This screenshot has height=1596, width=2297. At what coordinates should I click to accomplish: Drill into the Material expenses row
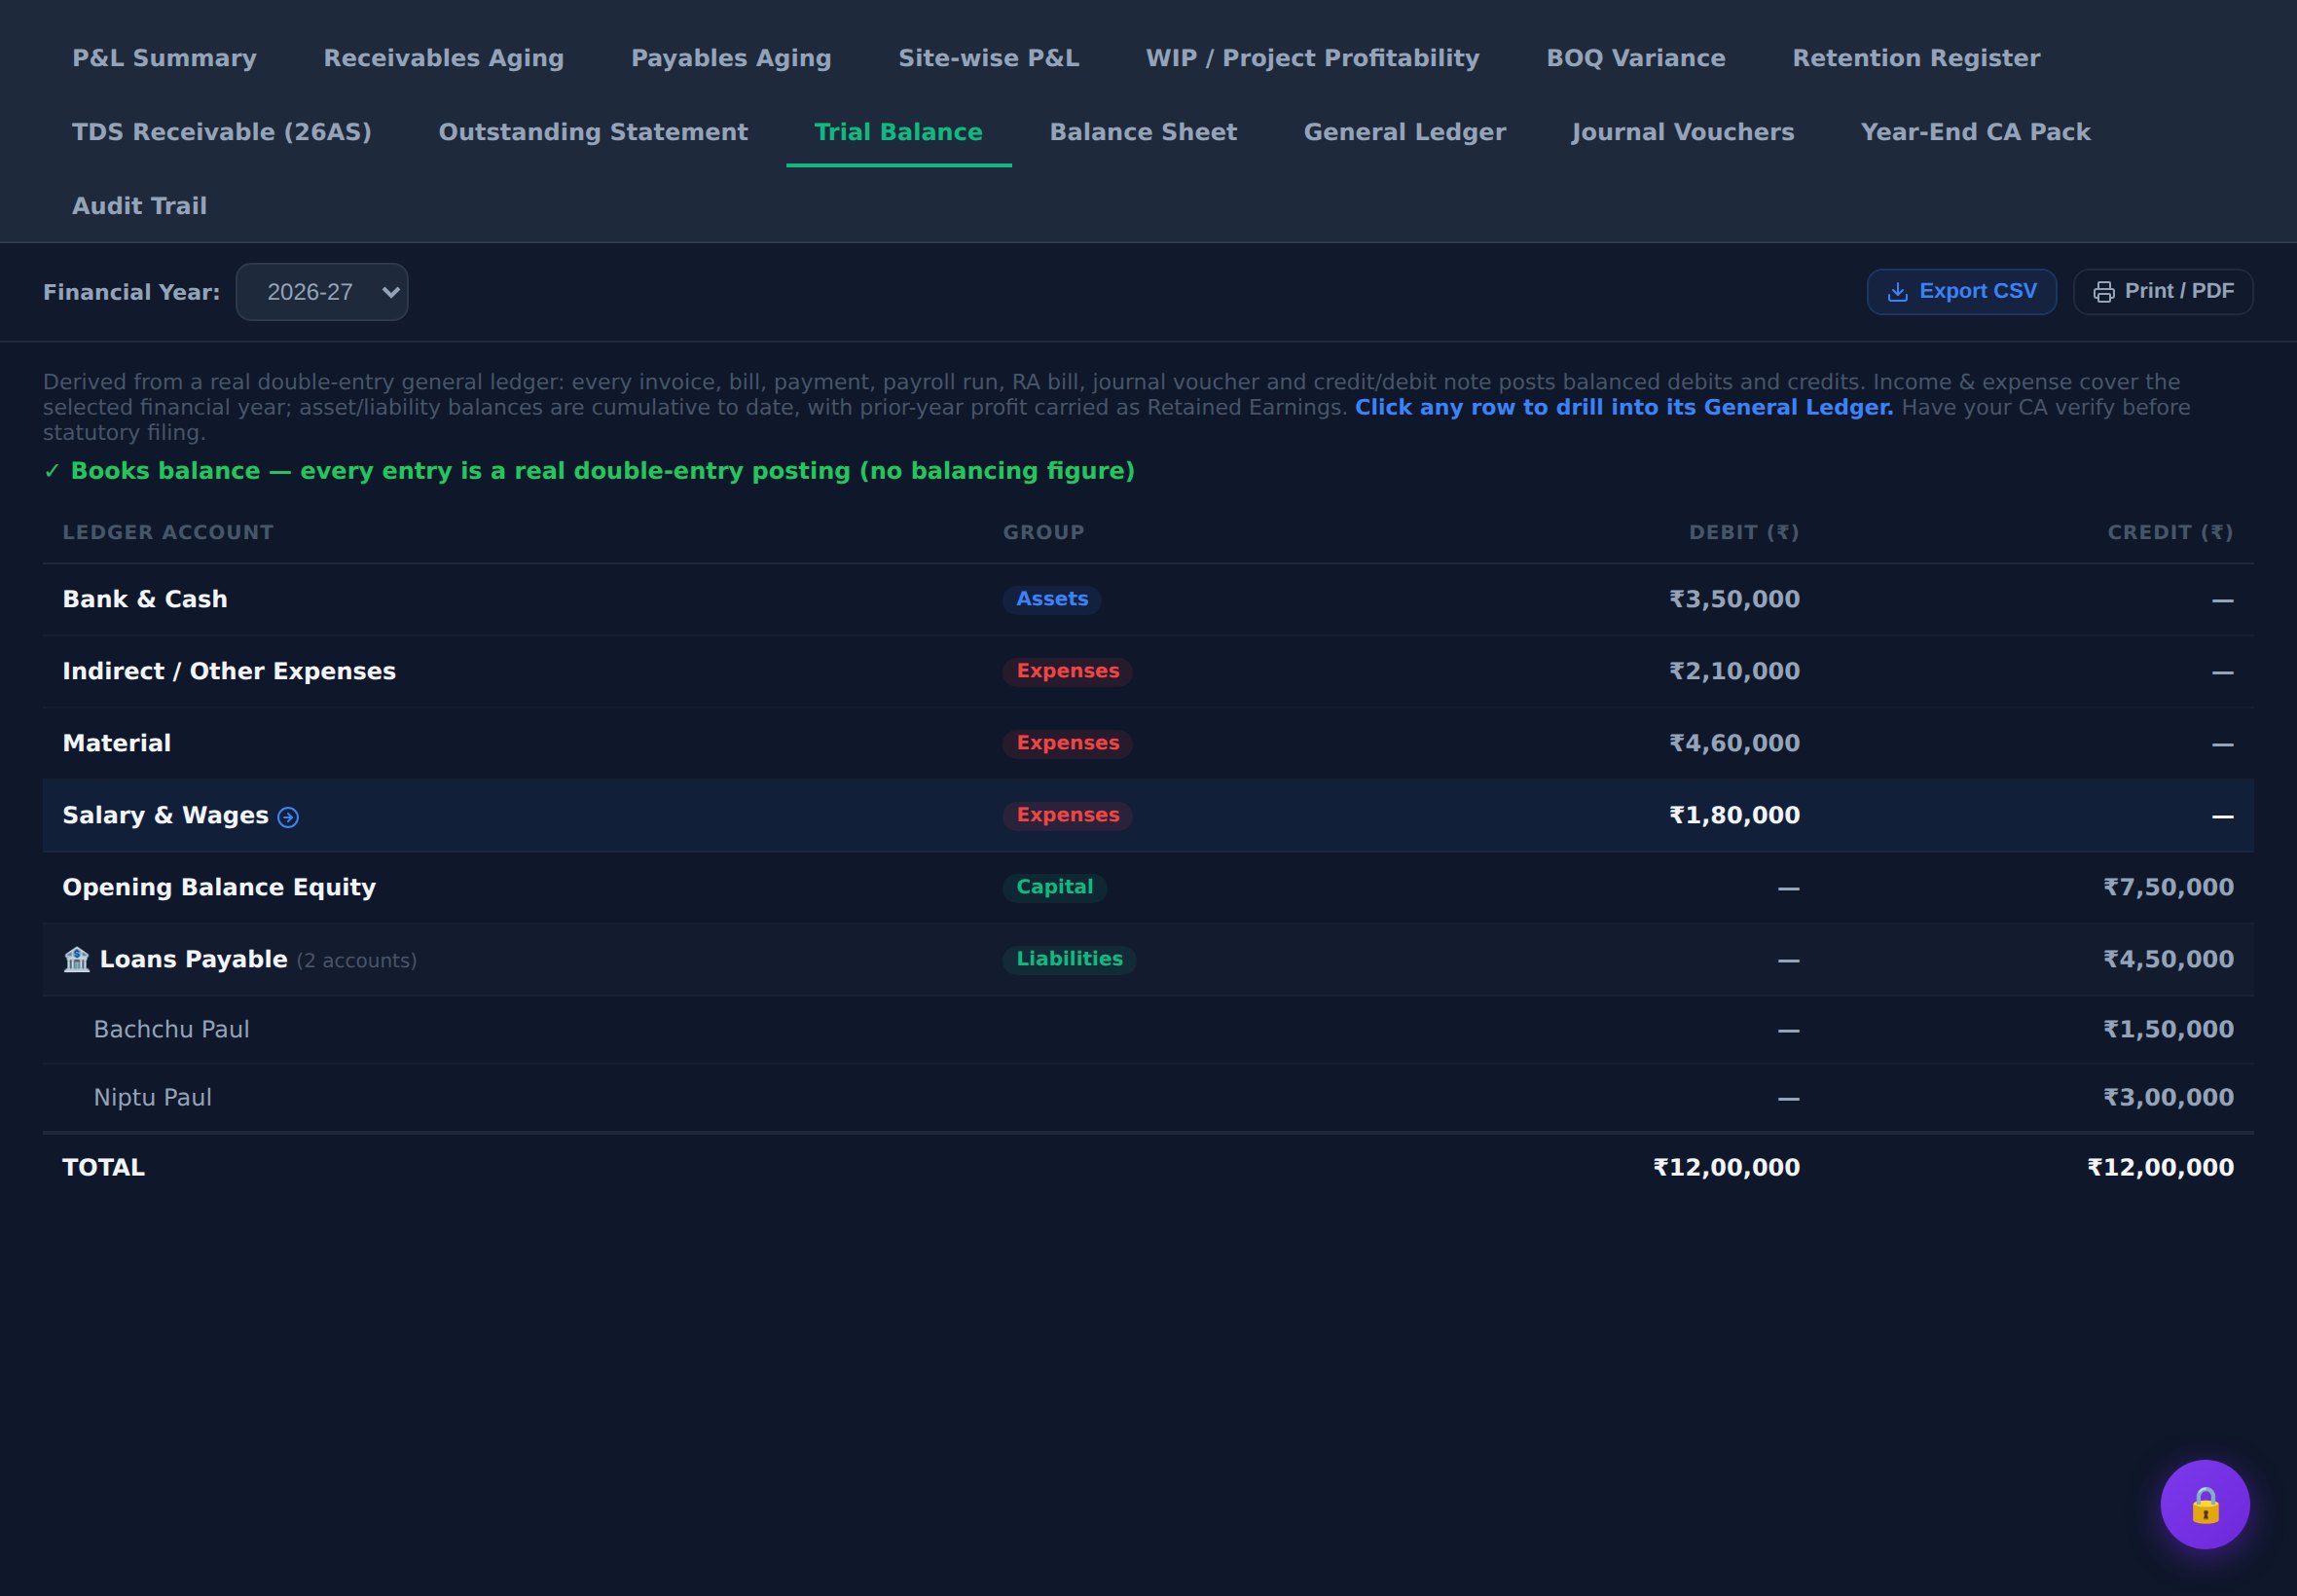(x=1148, y=743)
